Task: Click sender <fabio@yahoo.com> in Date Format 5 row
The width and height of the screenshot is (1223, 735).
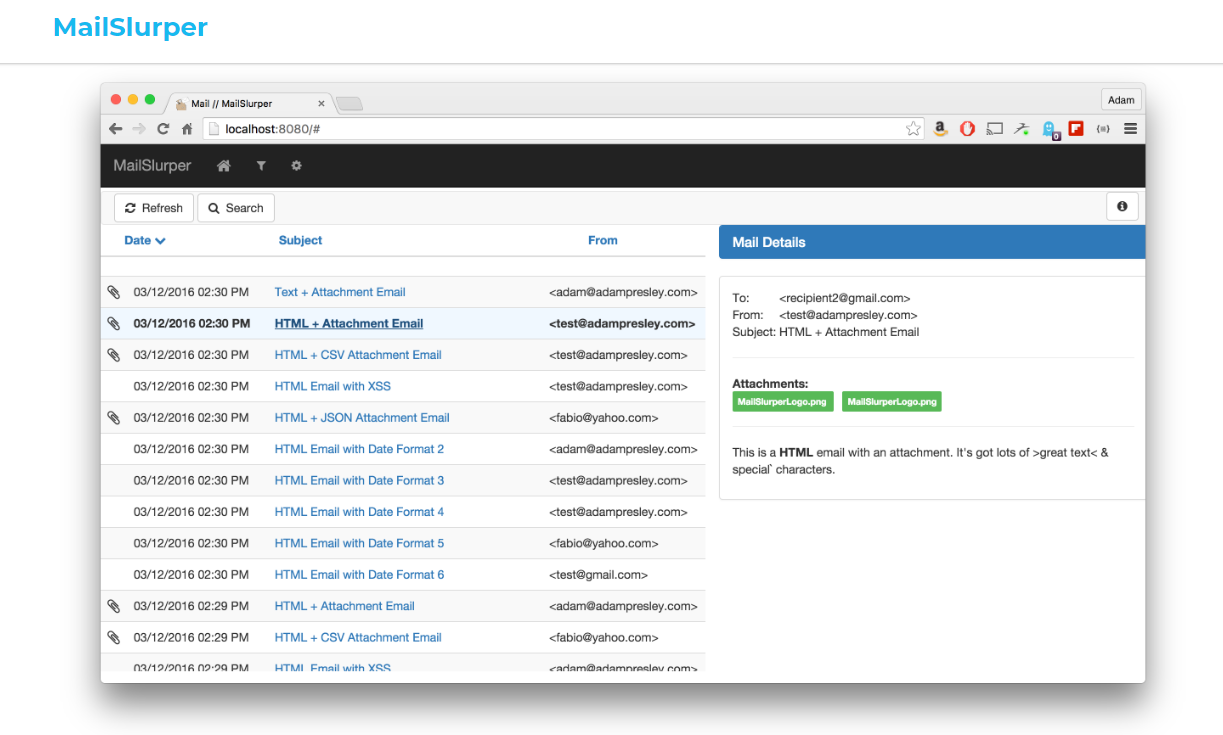Action: (603, 543)
